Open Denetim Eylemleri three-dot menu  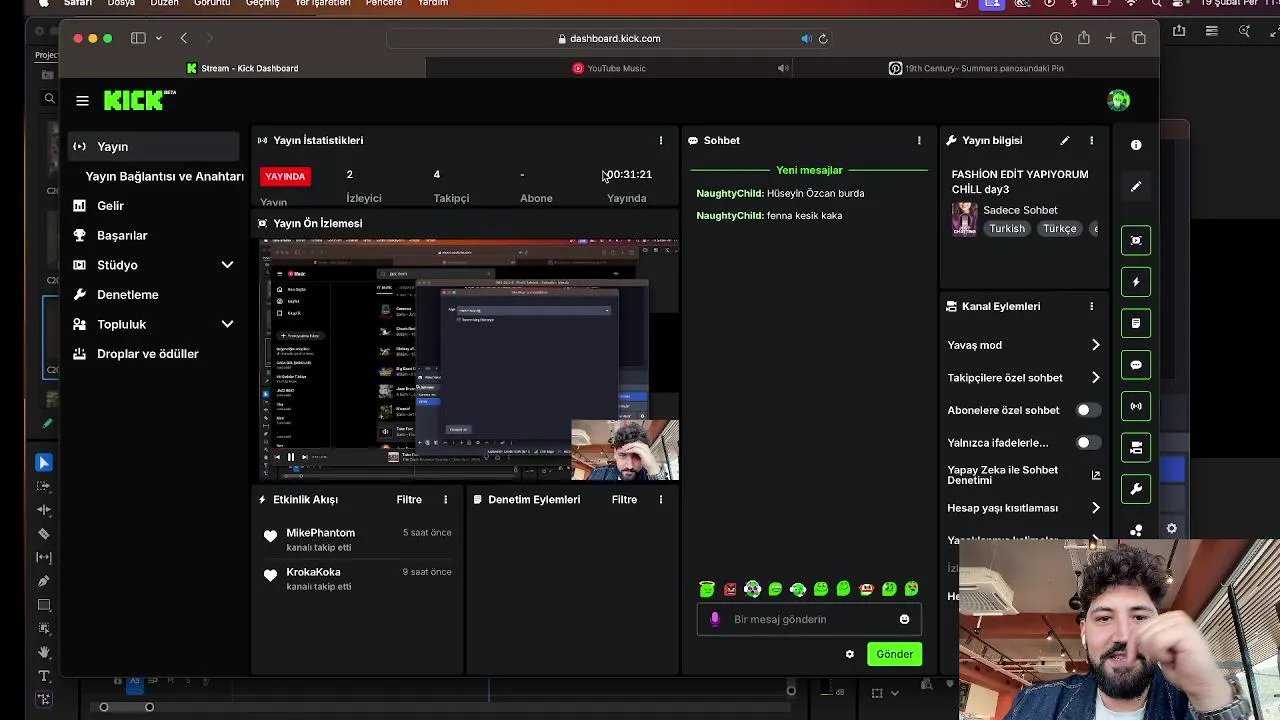(x=660, y=500)
